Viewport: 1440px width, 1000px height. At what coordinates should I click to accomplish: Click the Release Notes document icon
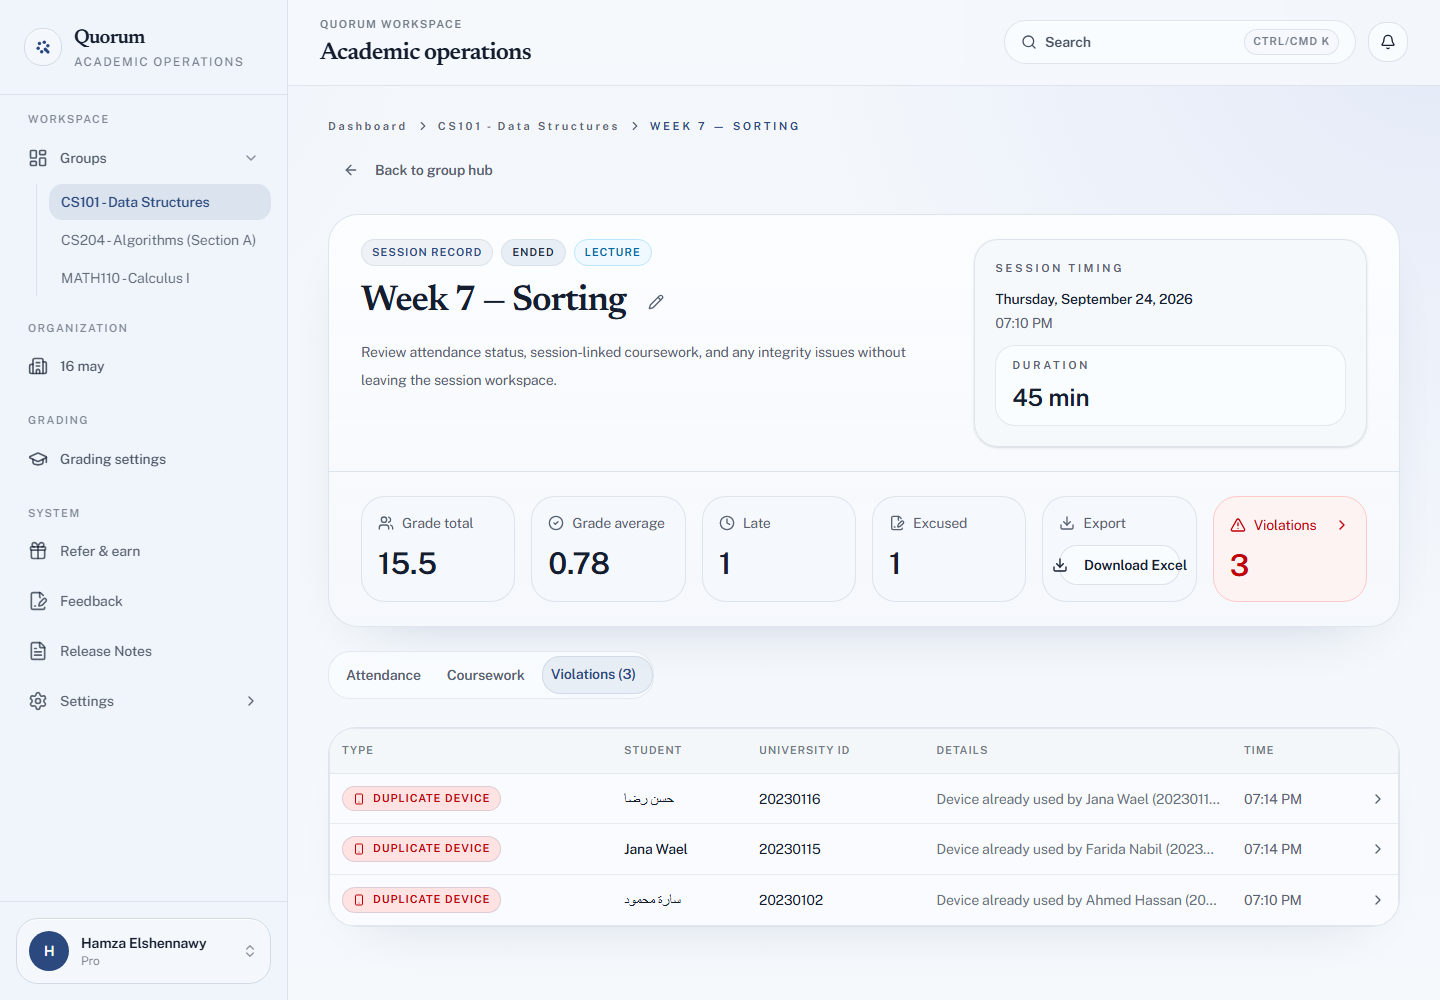[x=38, y=651]
